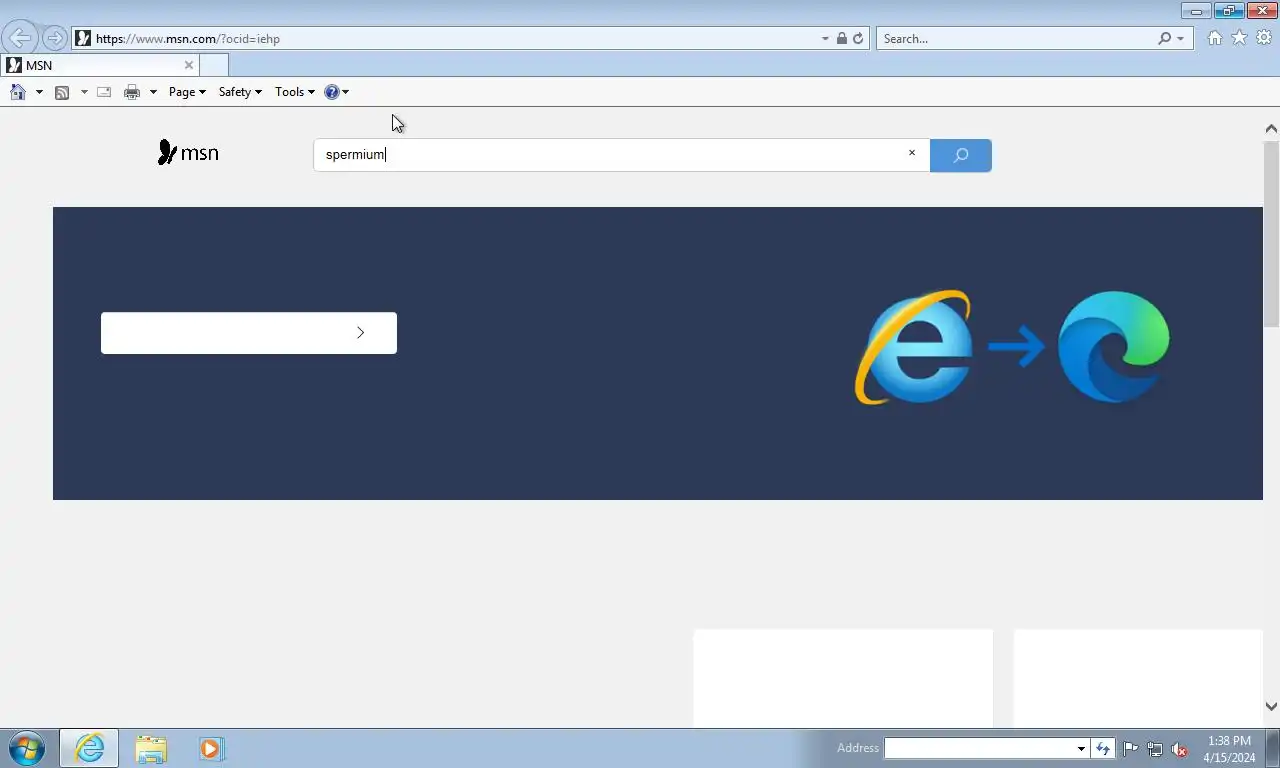Click the vertical scrollbar thumb
The height and width of the screenshot is (768, 1280).
click(x=1271, y=233)
